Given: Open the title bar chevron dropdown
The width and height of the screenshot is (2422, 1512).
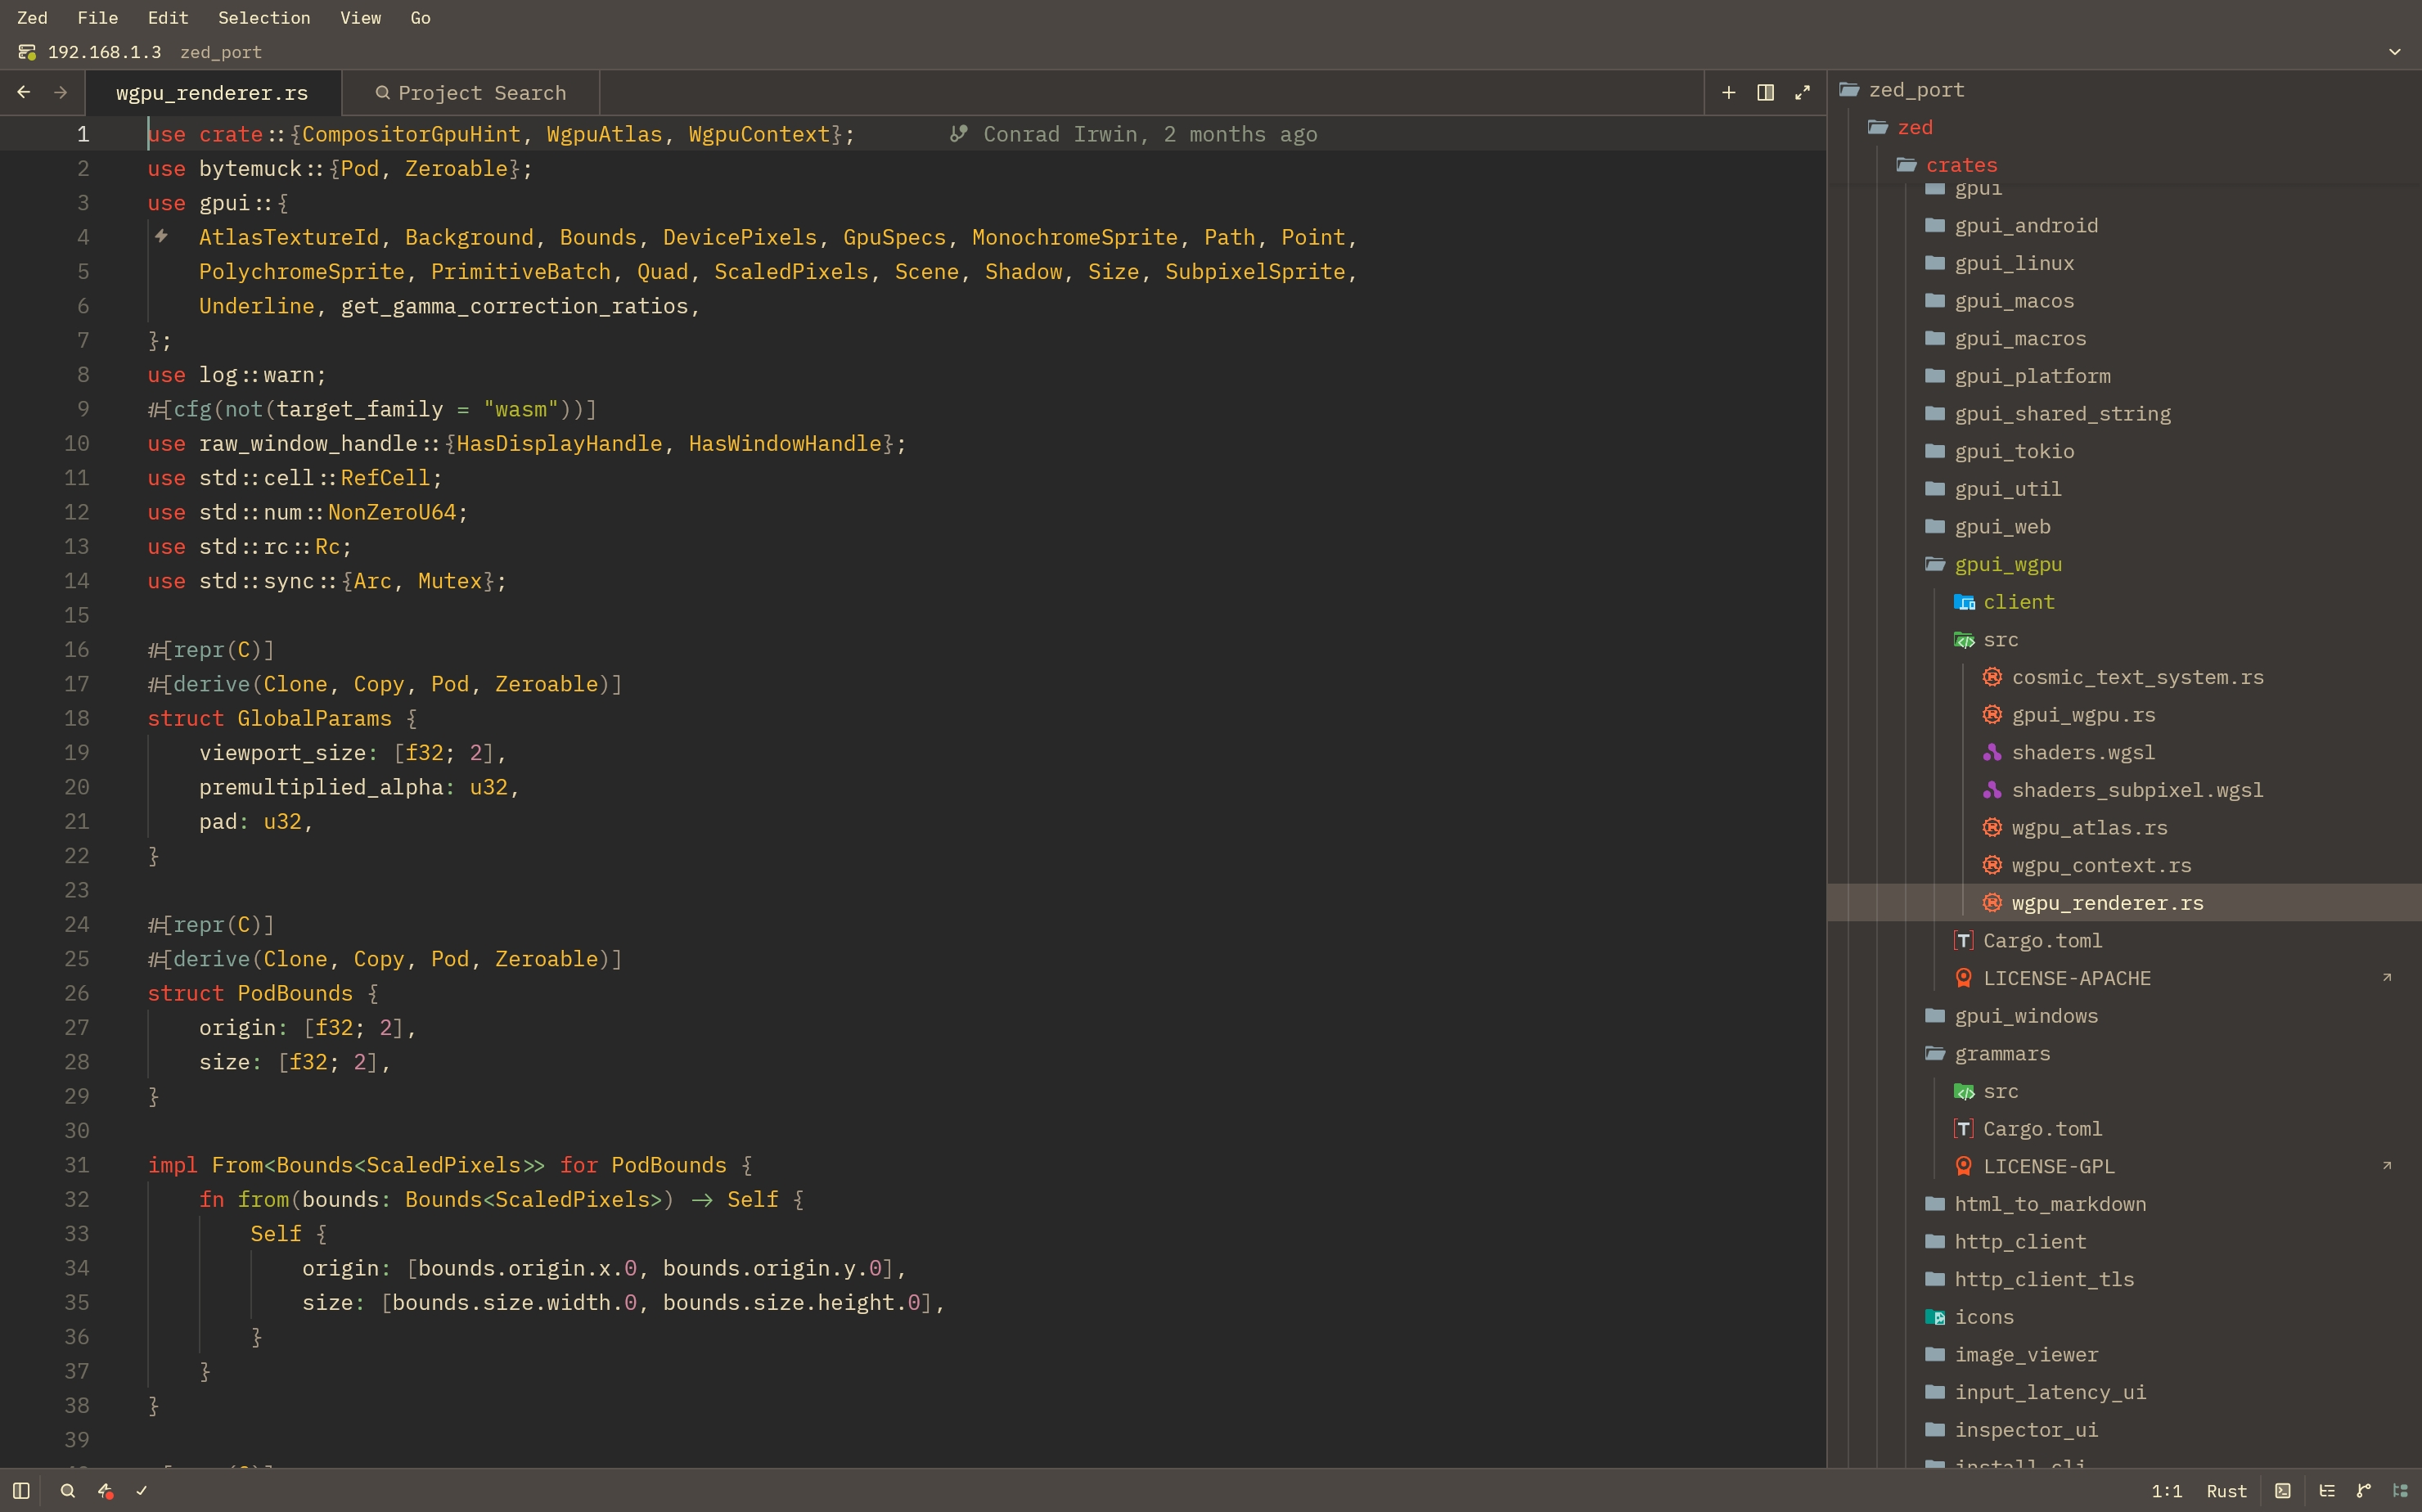Looking at the screenshot, I should [x=2394, y=52].
